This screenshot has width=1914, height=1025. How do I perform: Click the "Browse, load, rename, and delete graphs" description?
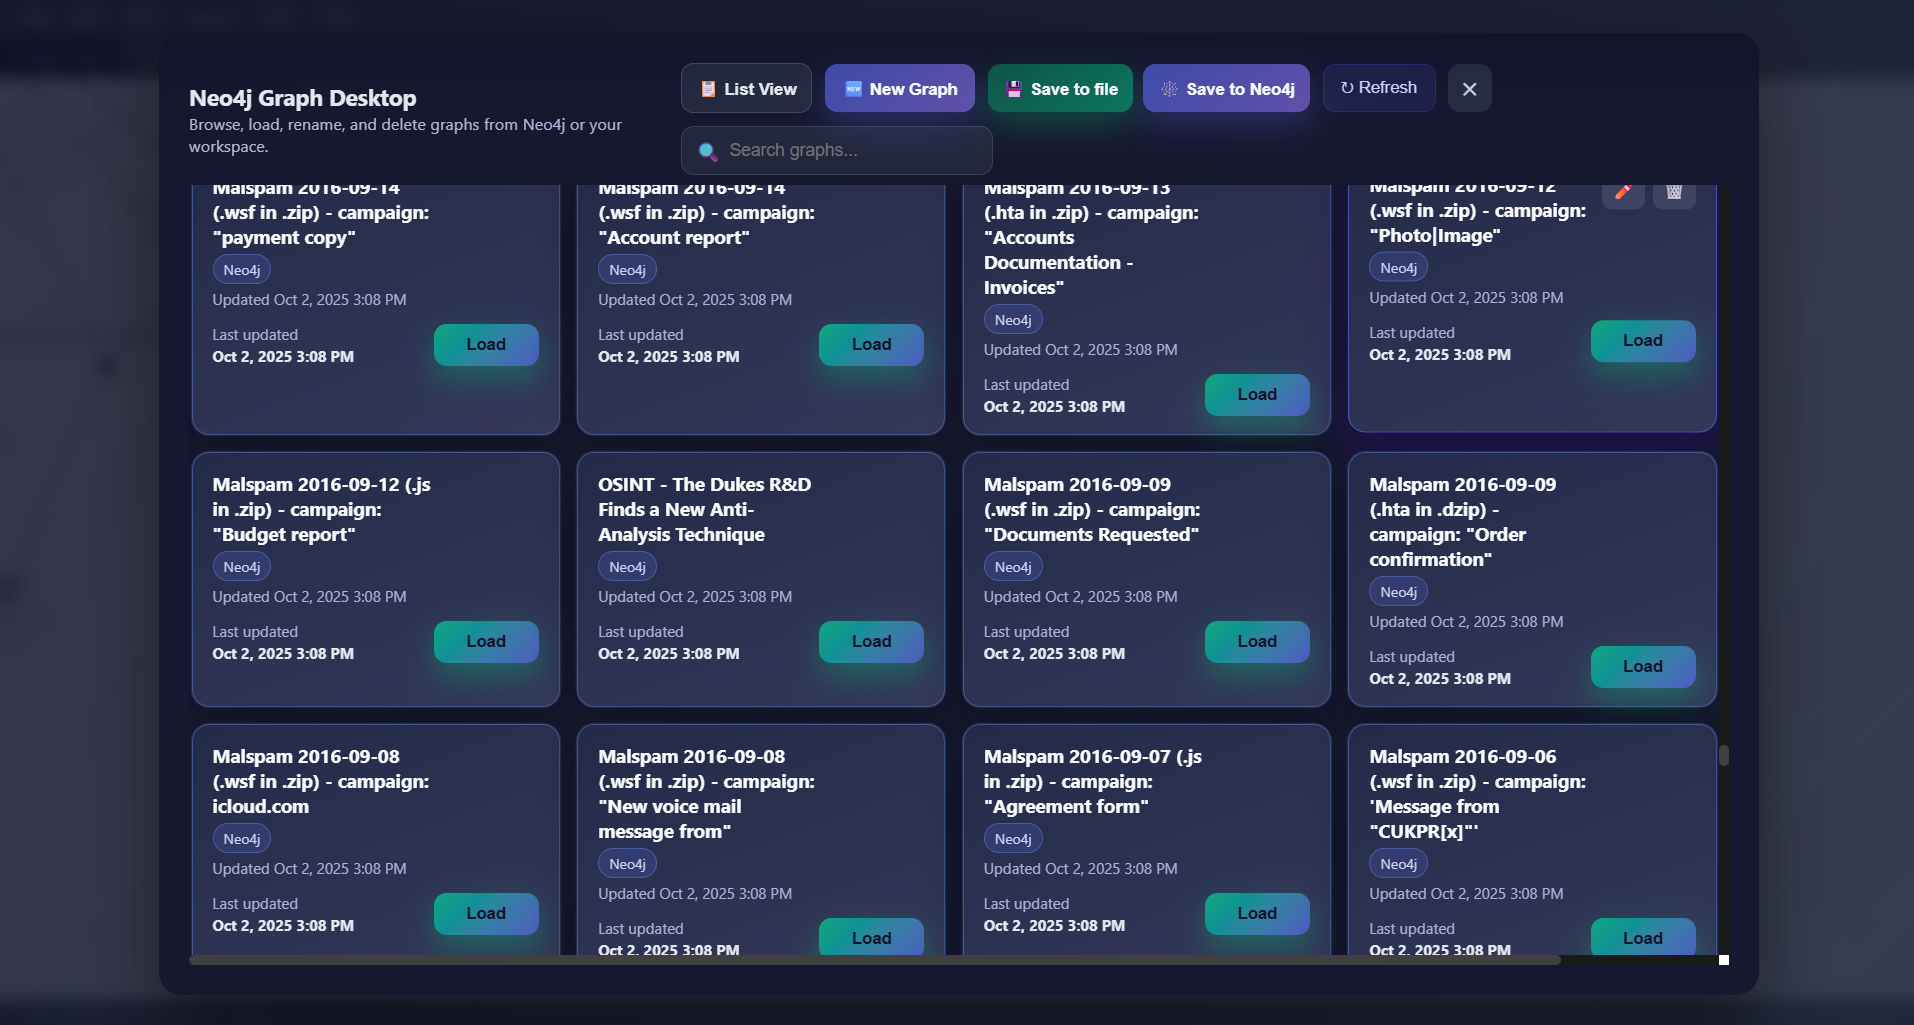(405, 136)
